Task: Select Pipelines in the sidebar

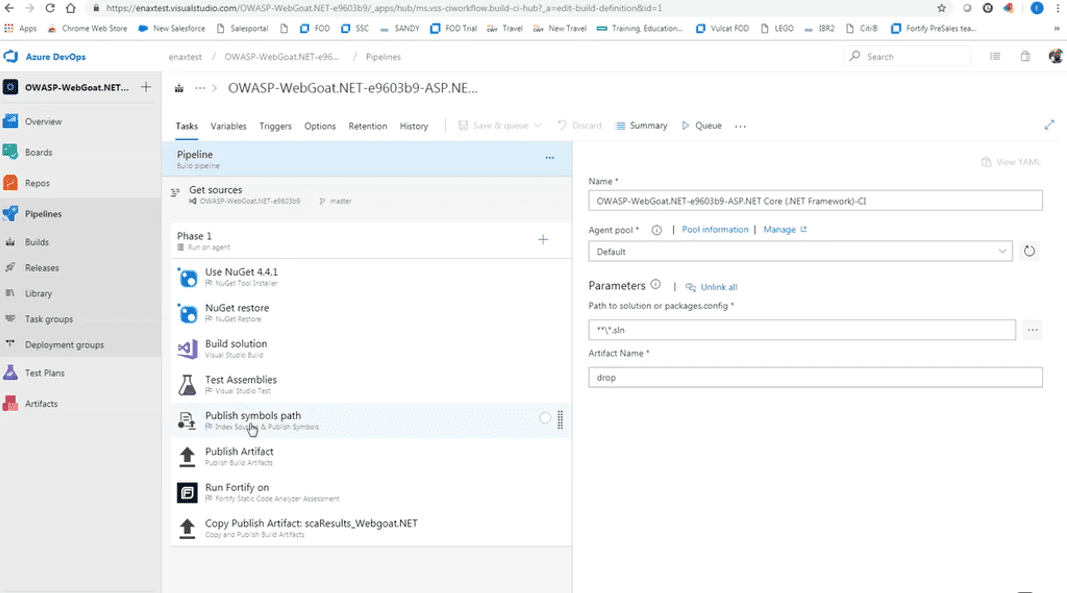Action: click(44, 213)
